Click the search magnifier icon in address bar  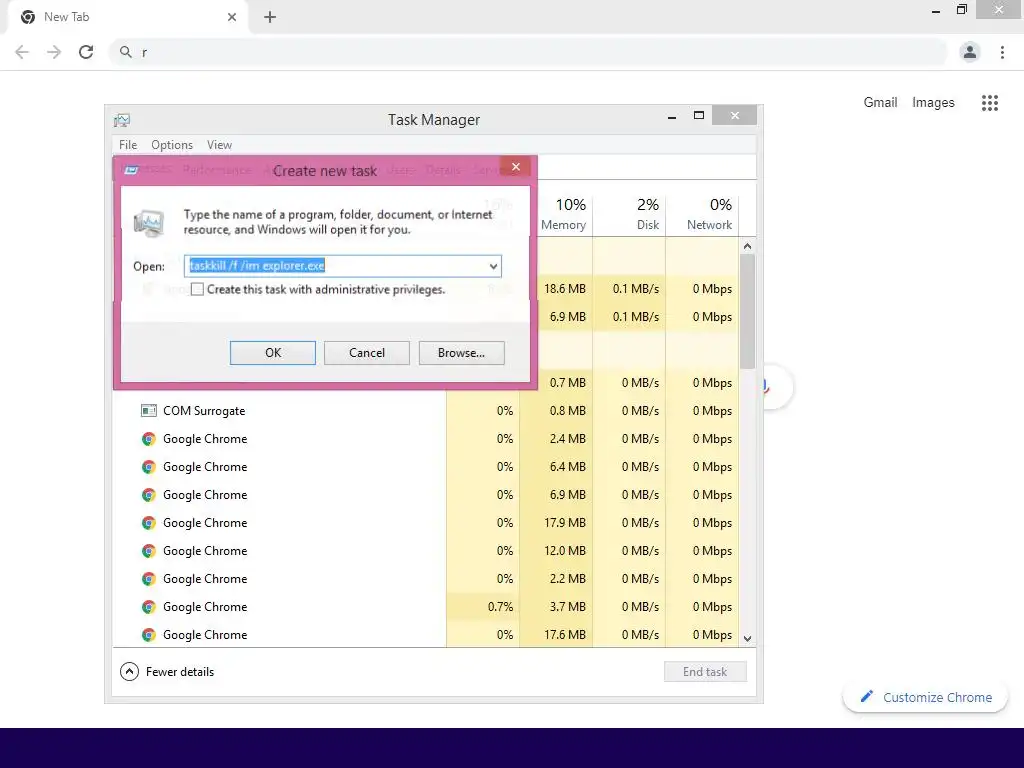point(125,52)
